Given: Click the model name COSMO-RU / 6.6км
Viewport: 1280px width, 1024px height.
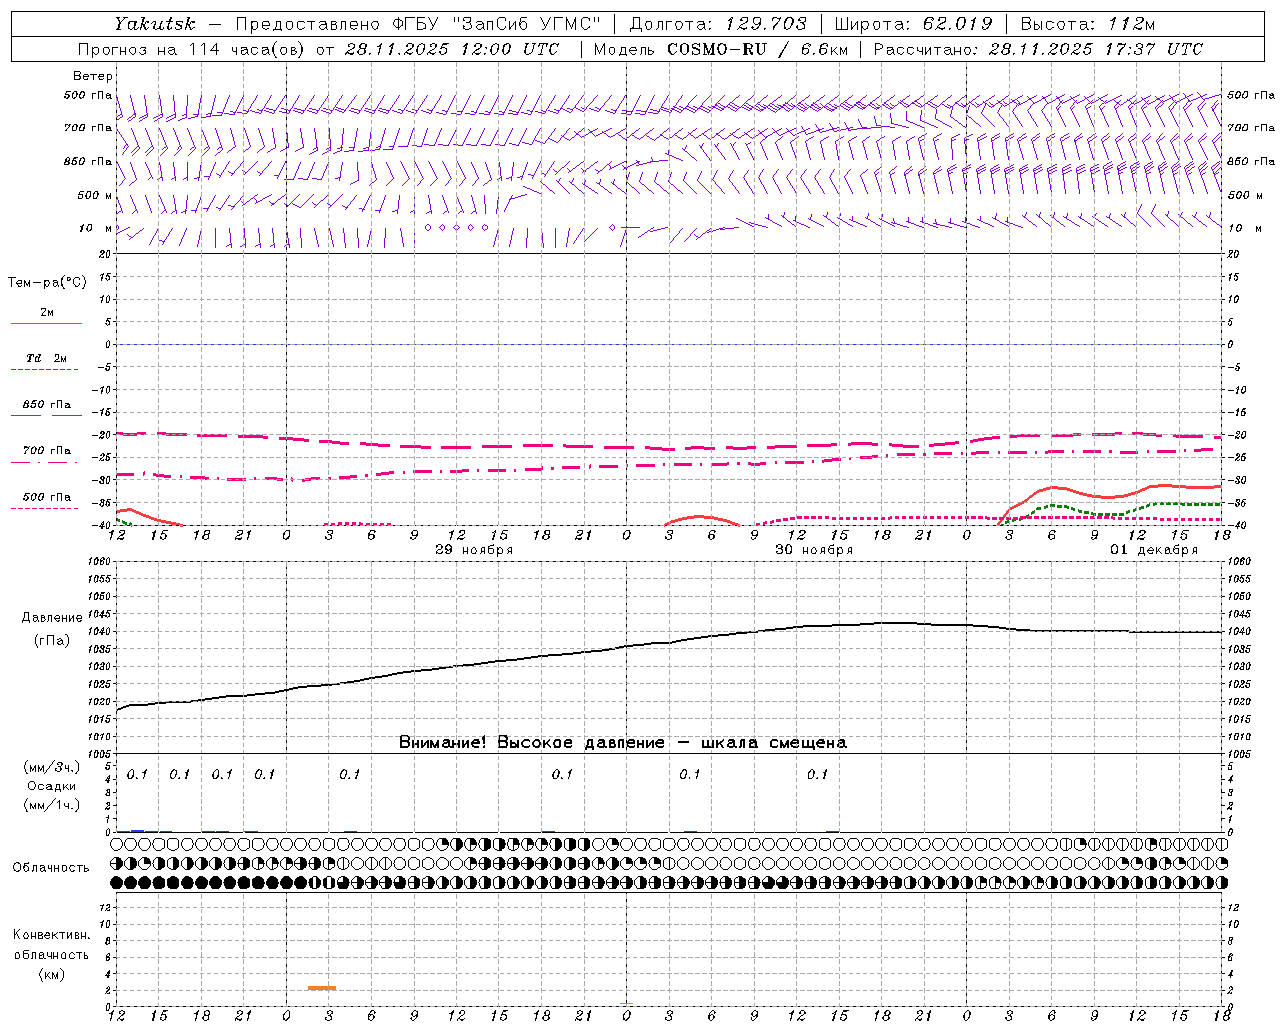Looking at the screenshot, I should (x=757, y=49).
